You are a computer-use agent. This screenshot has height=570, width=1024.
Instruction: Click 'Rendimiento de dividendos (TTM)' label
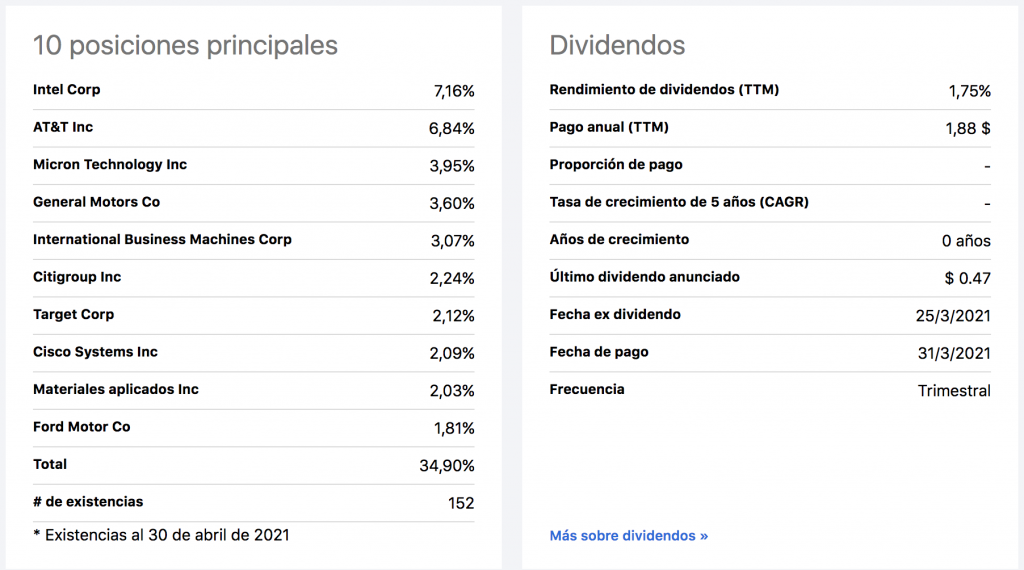tap(664, 90)
